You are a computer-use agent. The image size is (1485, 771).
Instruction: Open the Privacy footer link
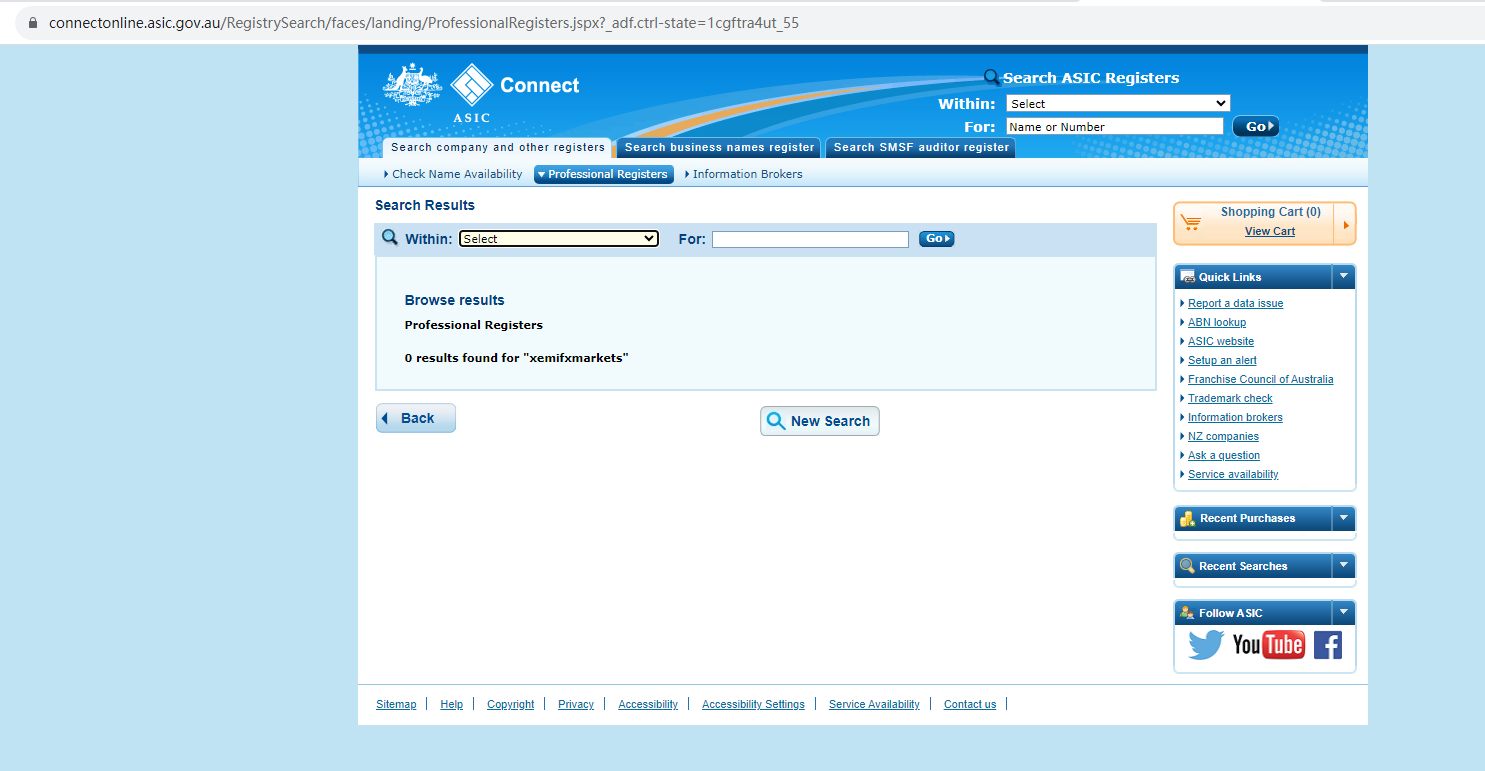pos(576,704)
